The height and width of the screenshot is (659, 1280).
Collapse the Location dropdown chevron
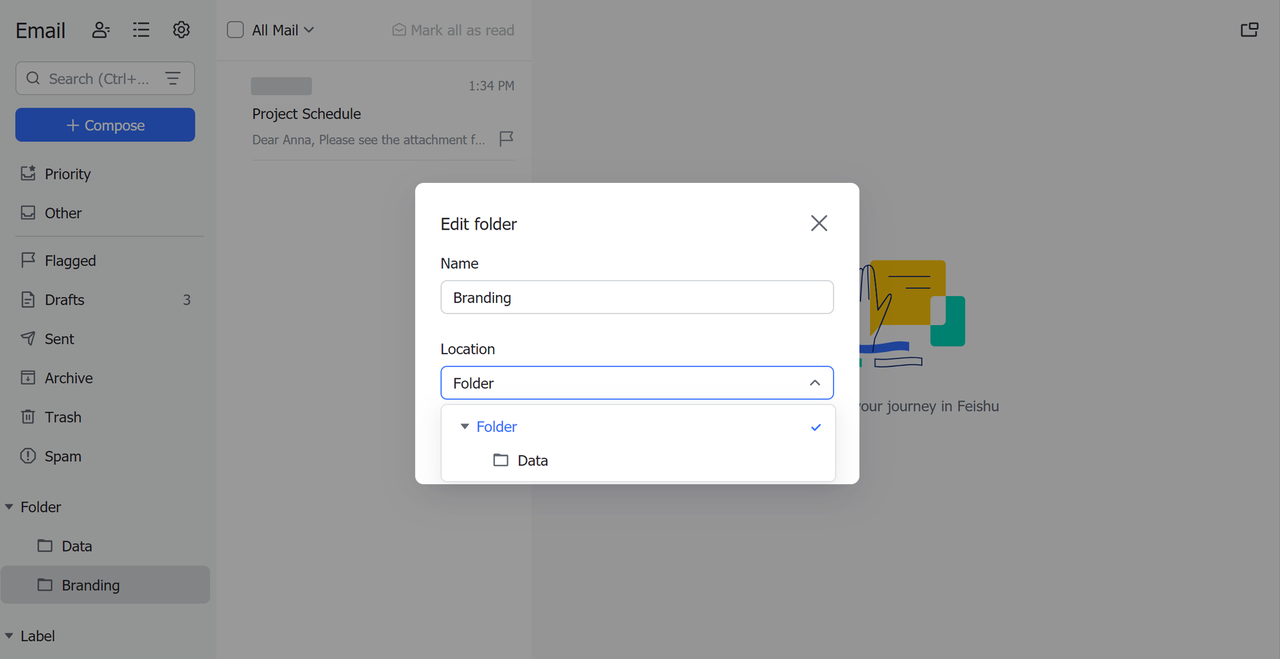[x=815, y=383]
